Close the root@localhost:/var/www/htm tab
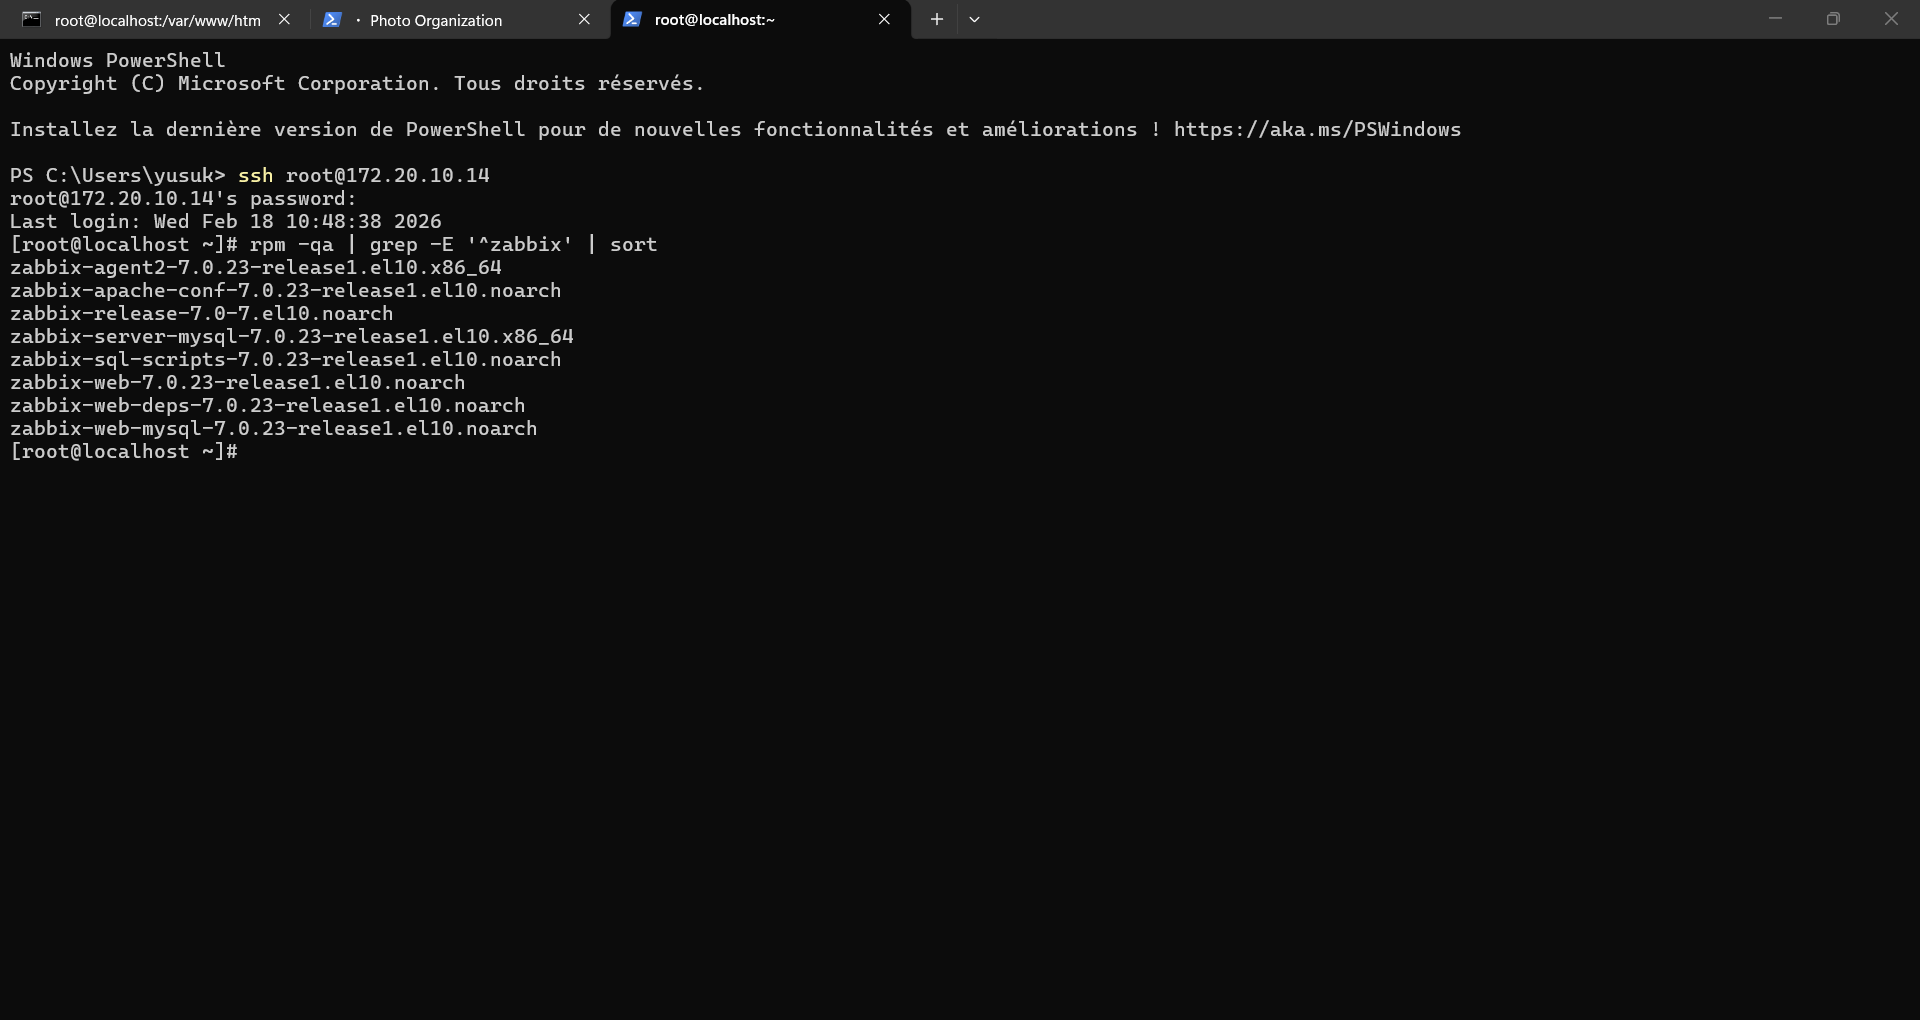 [x=285, y=19]
